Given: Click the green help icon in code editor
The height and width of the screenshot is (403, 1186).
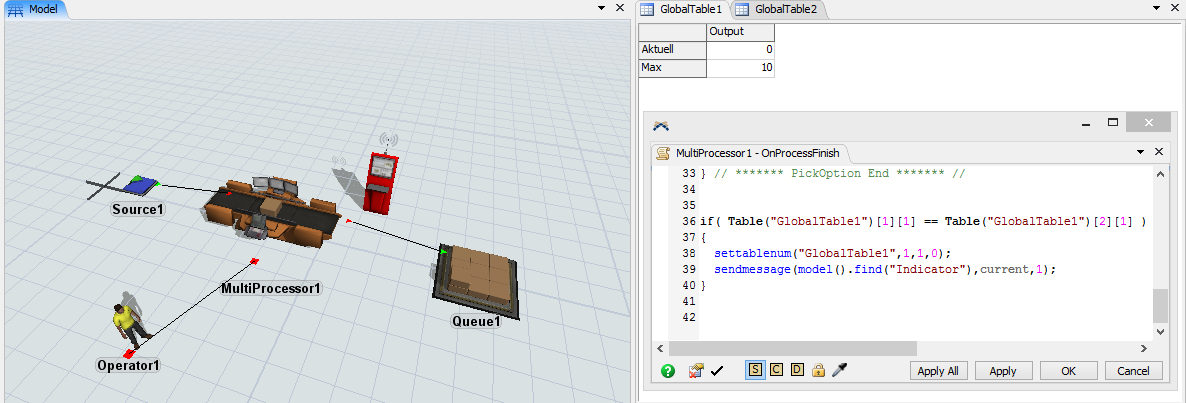Looking at the screenshot, I should [x=668, y=371].
